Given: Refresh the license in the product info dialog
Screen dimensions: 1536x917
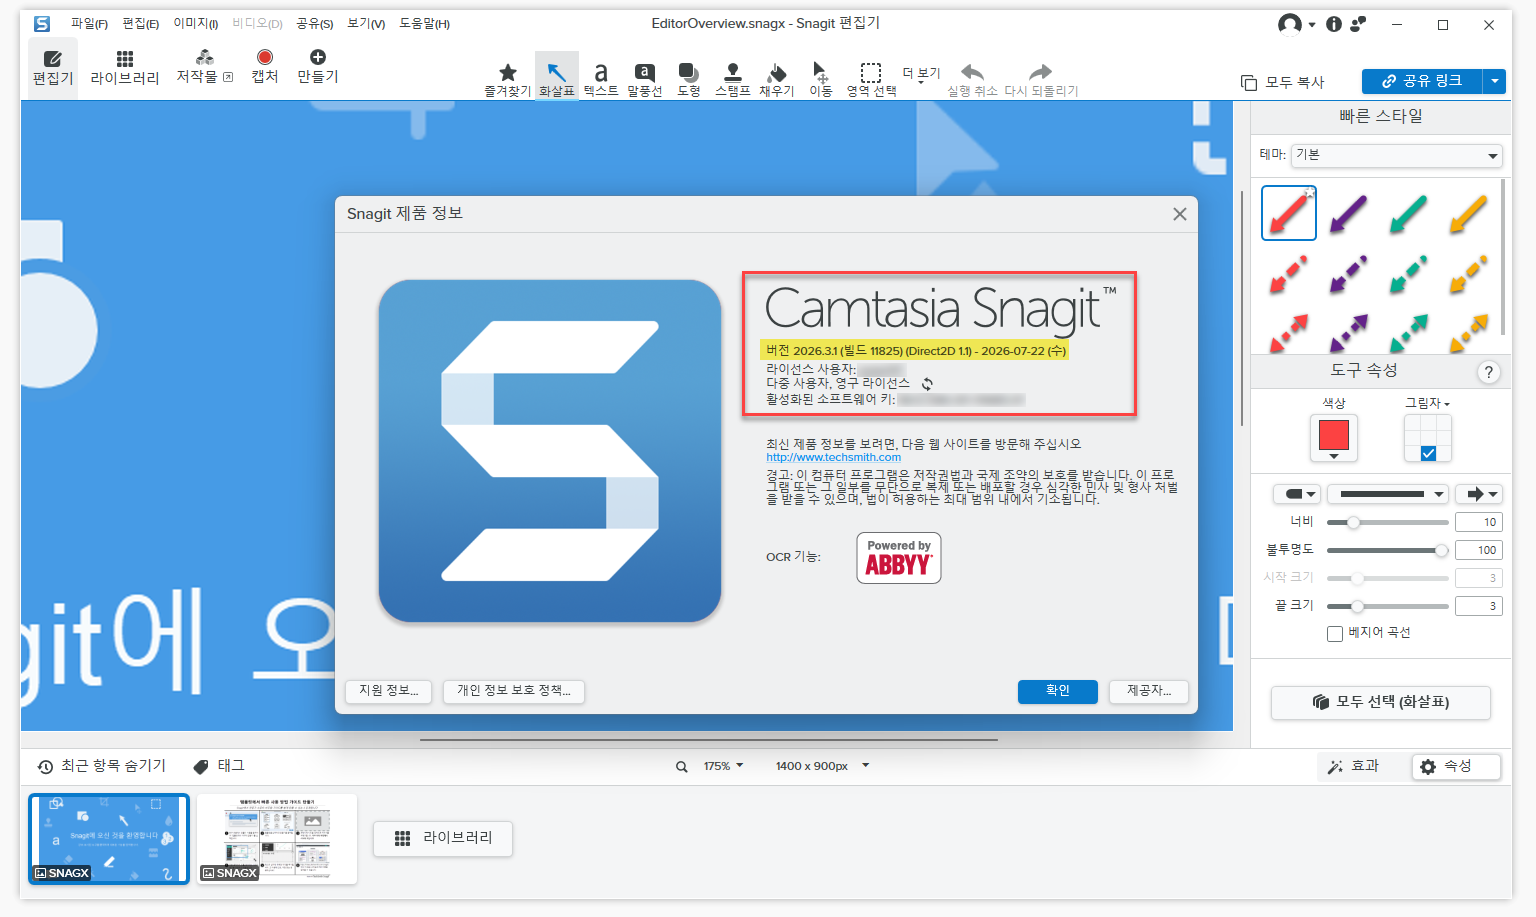Looking at the screenshot, I should pos(927,384).
